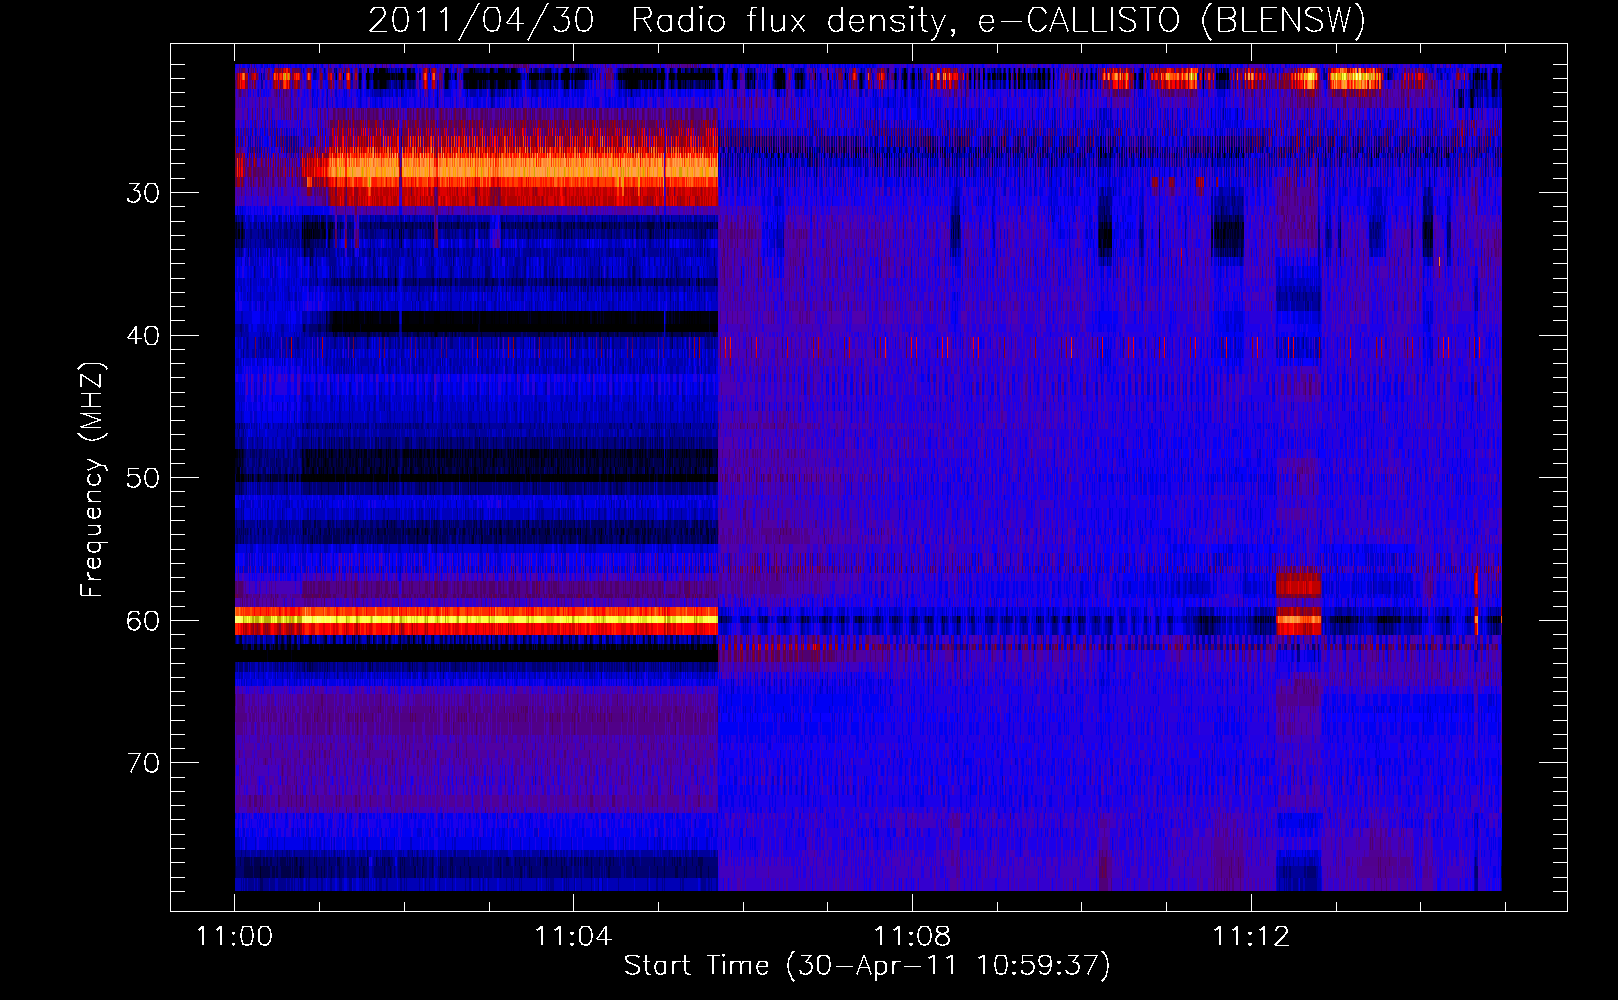
Task: Click the '30' frequency tick label
Action: (x=143, y=193)
